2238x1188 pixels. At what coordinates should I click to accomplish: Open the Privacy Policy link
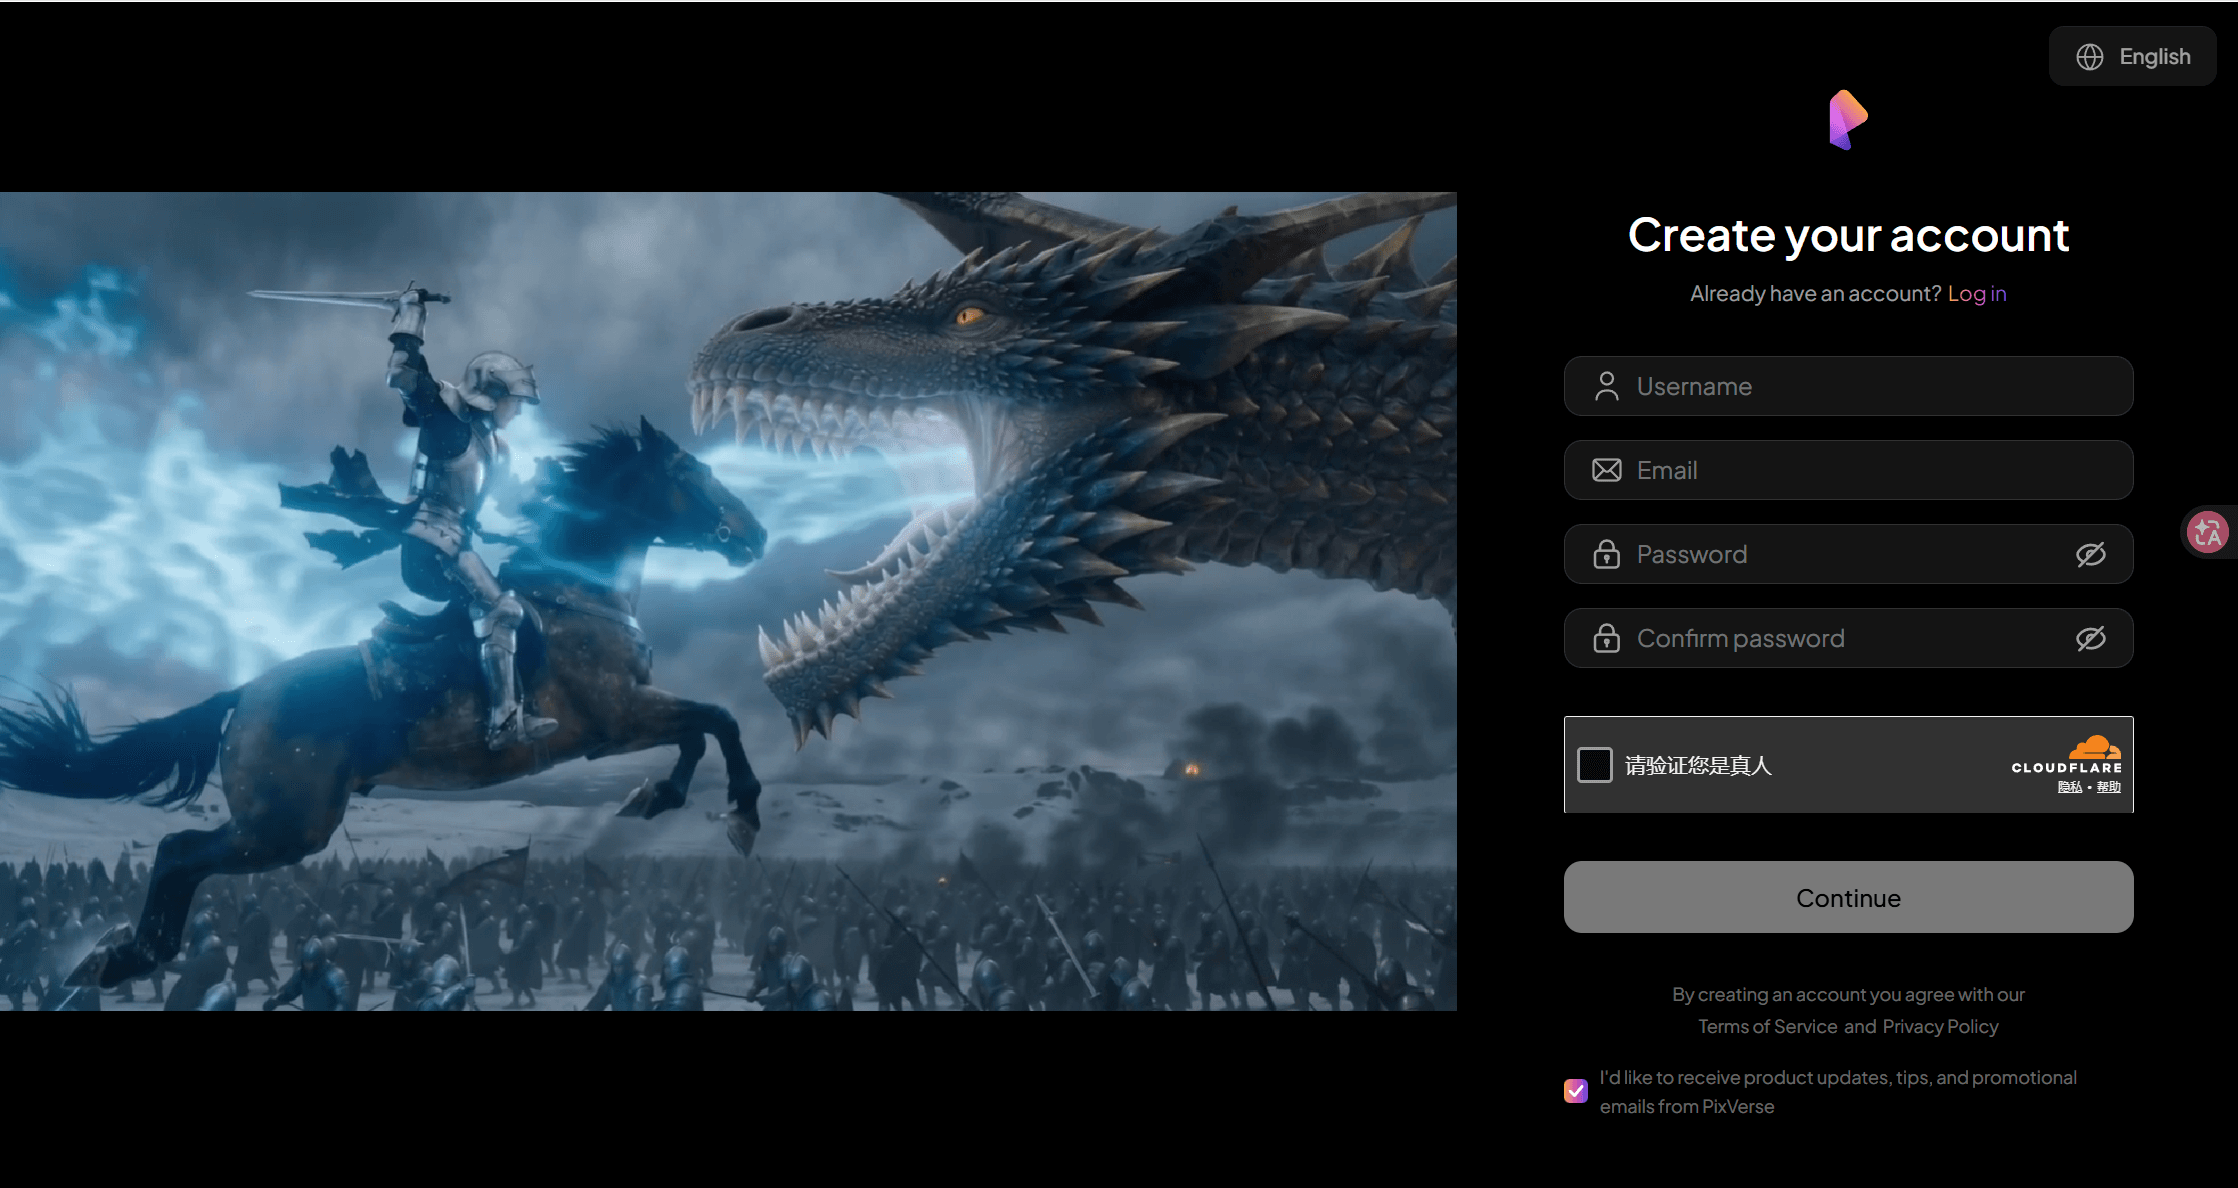pos(1940,1026)
